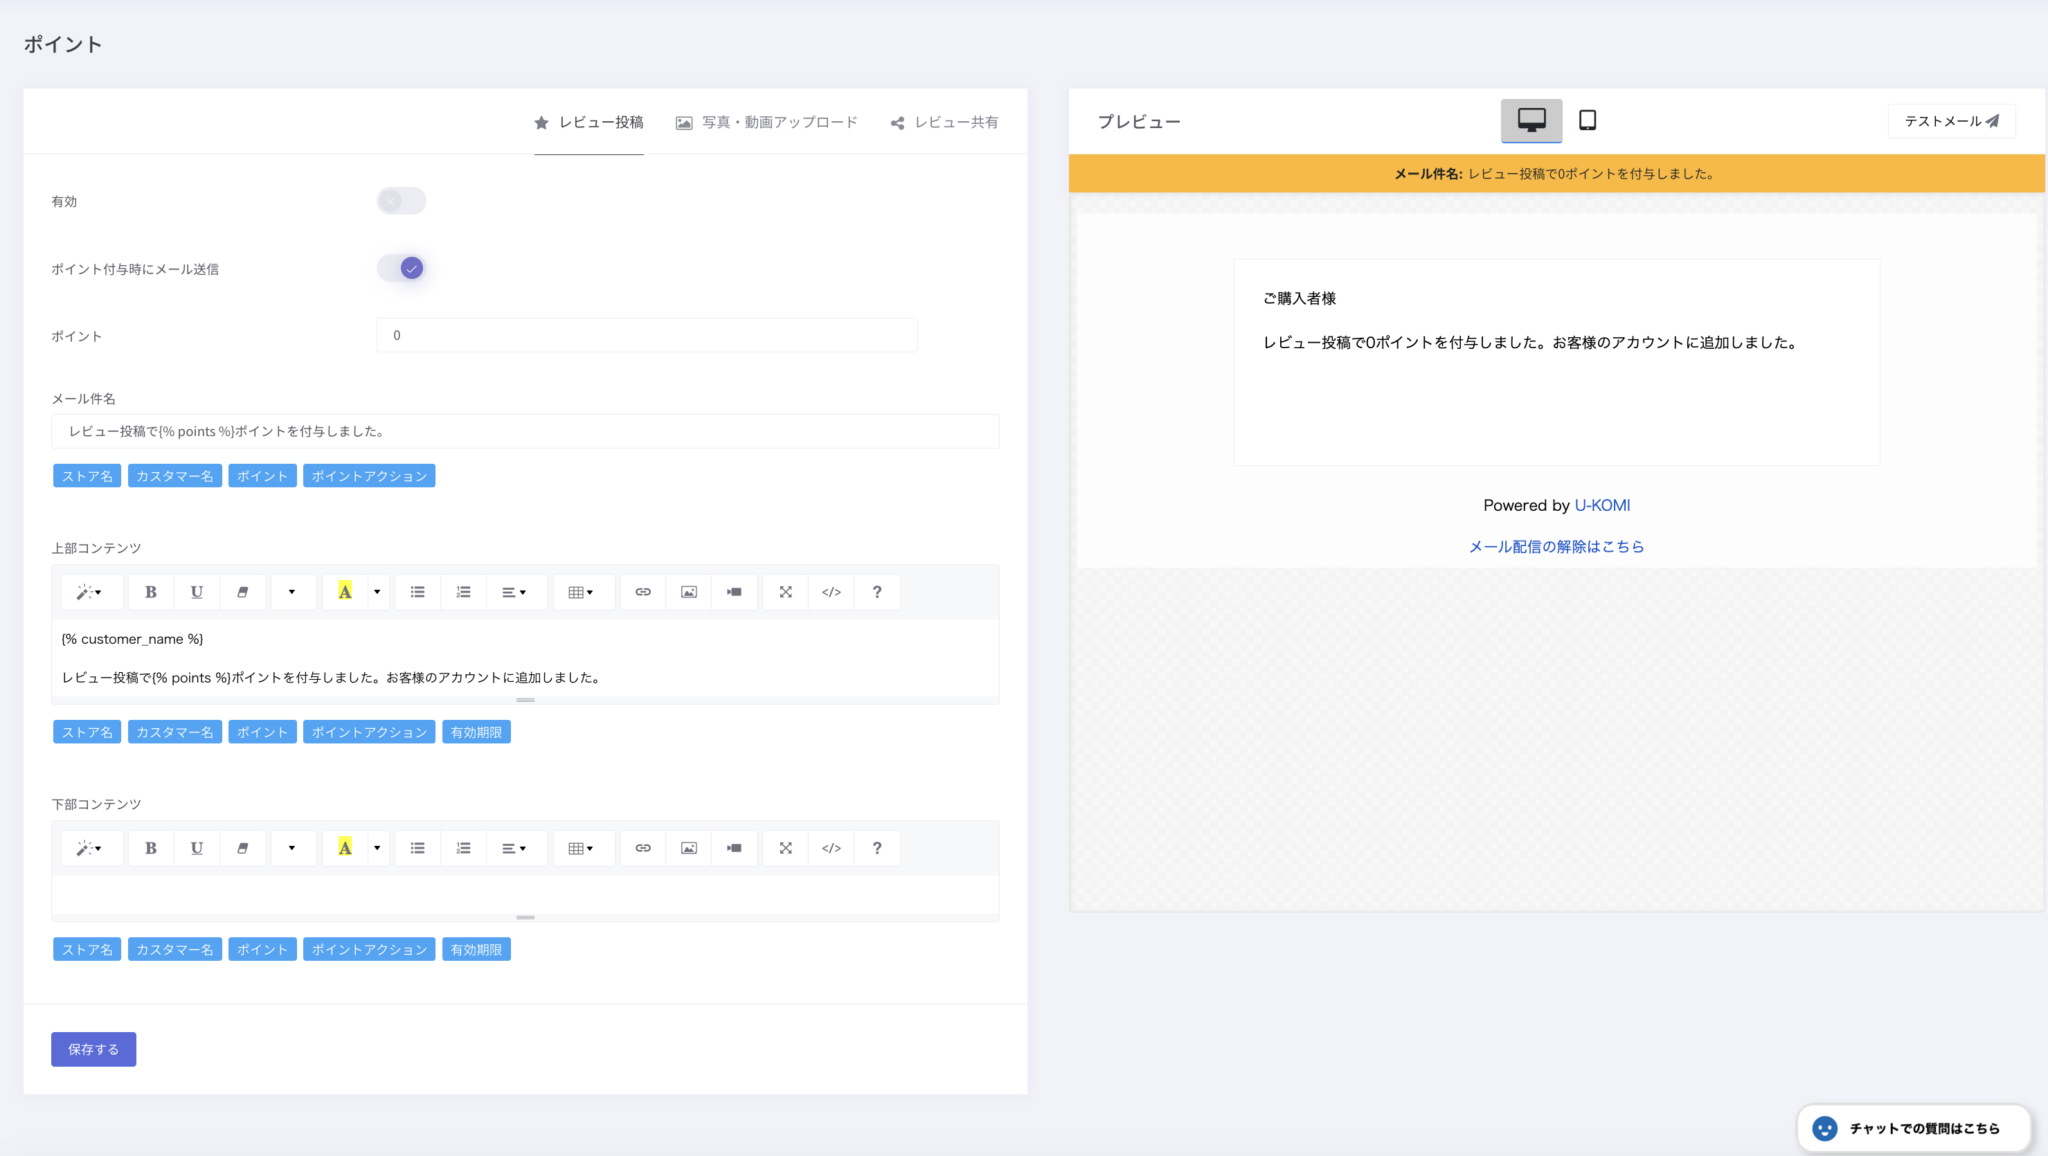Click the unordered list icon in the 上部コンテンツ toolbar
This screenshot has width=2048, height=1156.
pos(418,592)
